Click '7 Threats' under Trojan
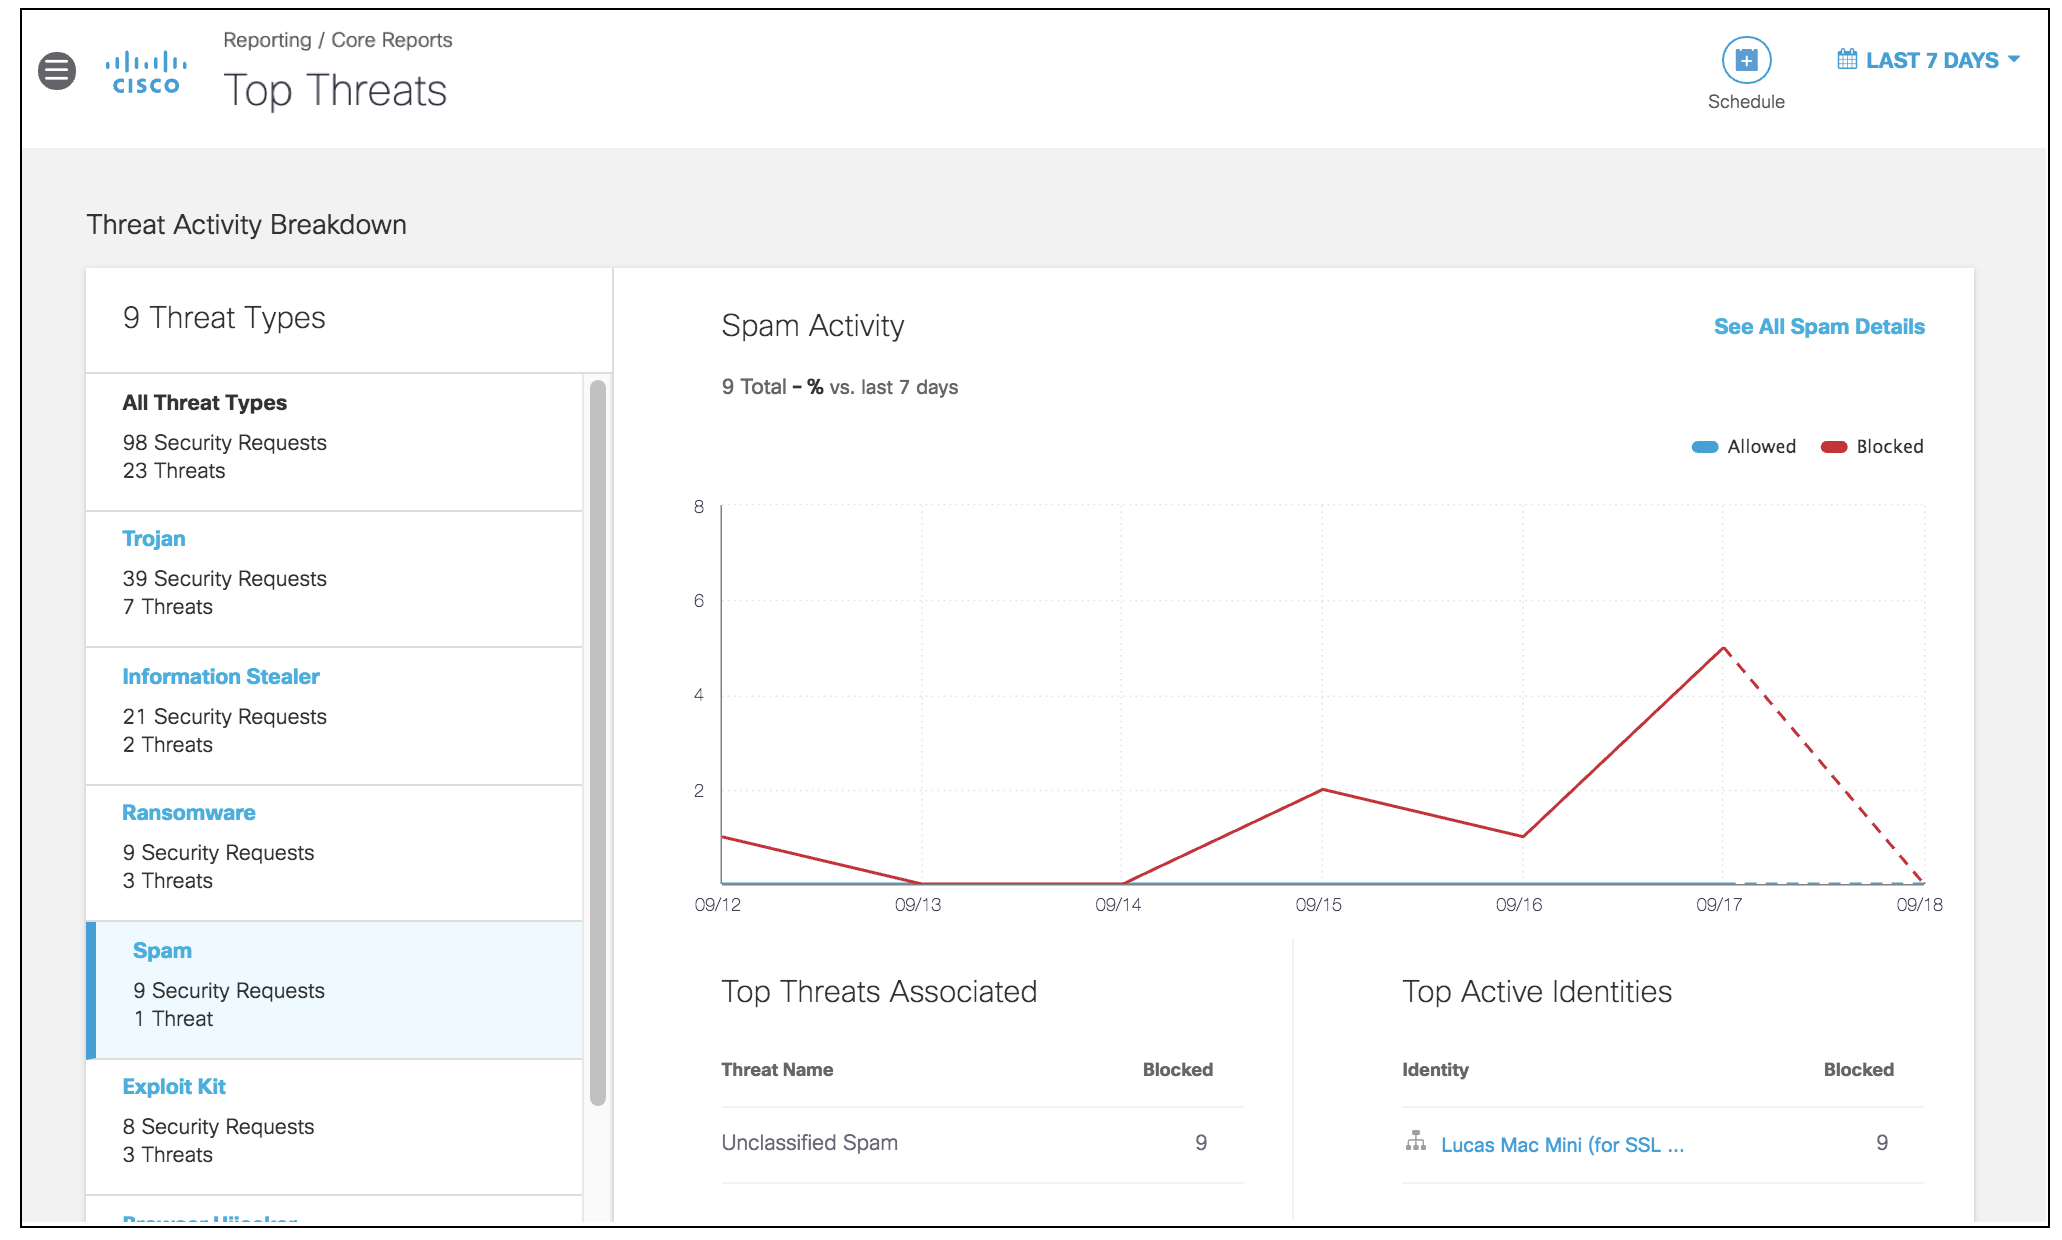This screenshot has height=1240, width=2062. [x=168, y=607]
